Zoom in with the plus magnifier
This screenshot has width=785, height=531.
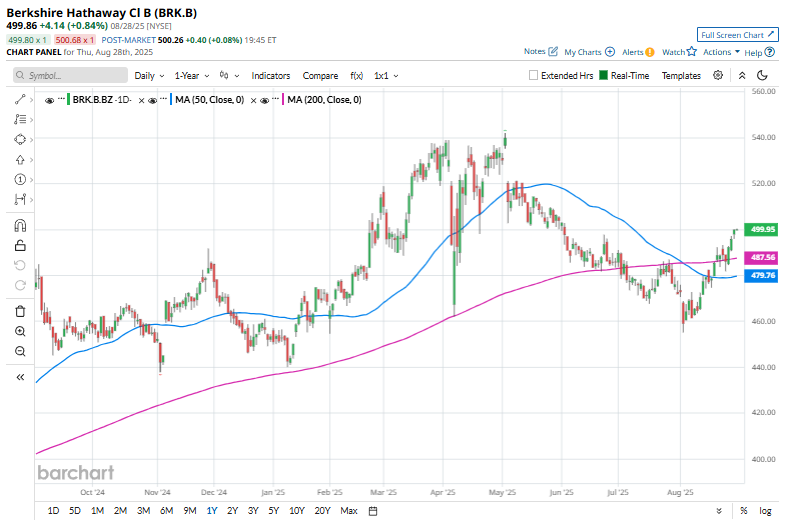pos(20,331)
